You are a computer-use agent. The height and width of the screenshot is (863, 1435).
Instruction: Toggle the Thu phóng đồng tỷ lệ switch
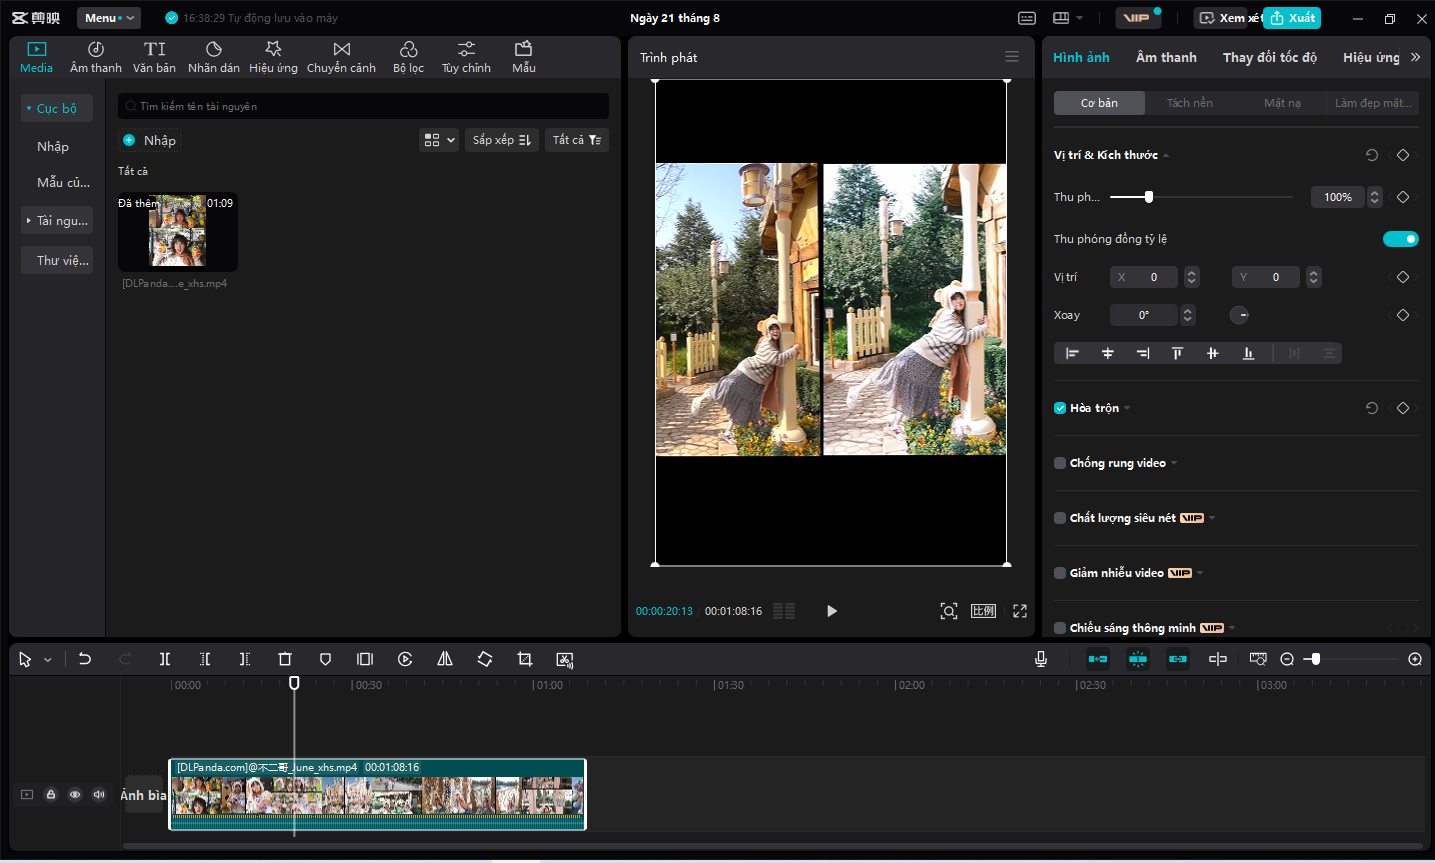(1400, 239)
